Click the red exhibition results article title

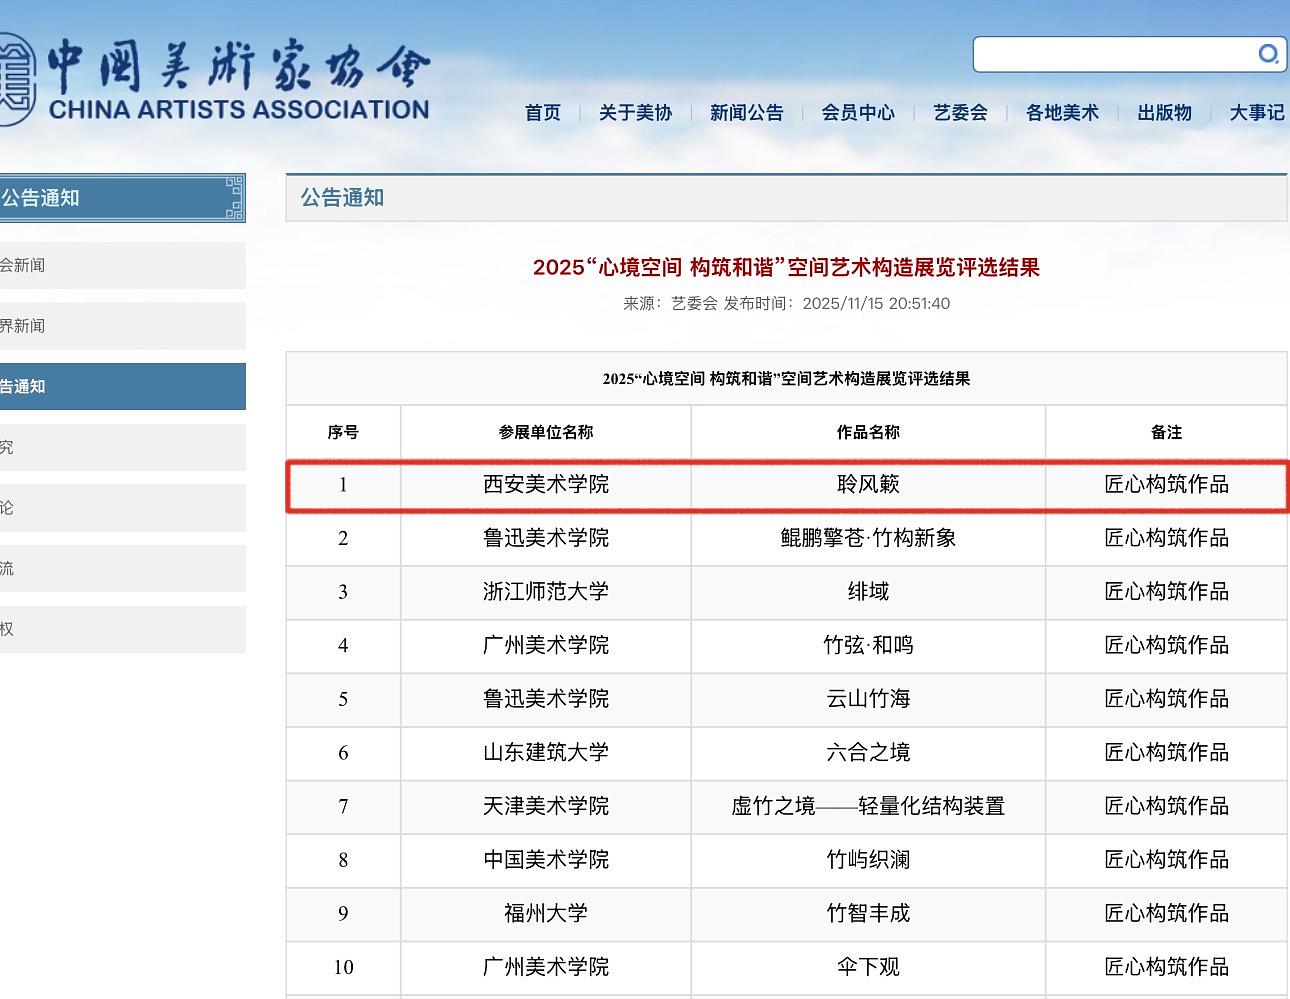point(786,267)
